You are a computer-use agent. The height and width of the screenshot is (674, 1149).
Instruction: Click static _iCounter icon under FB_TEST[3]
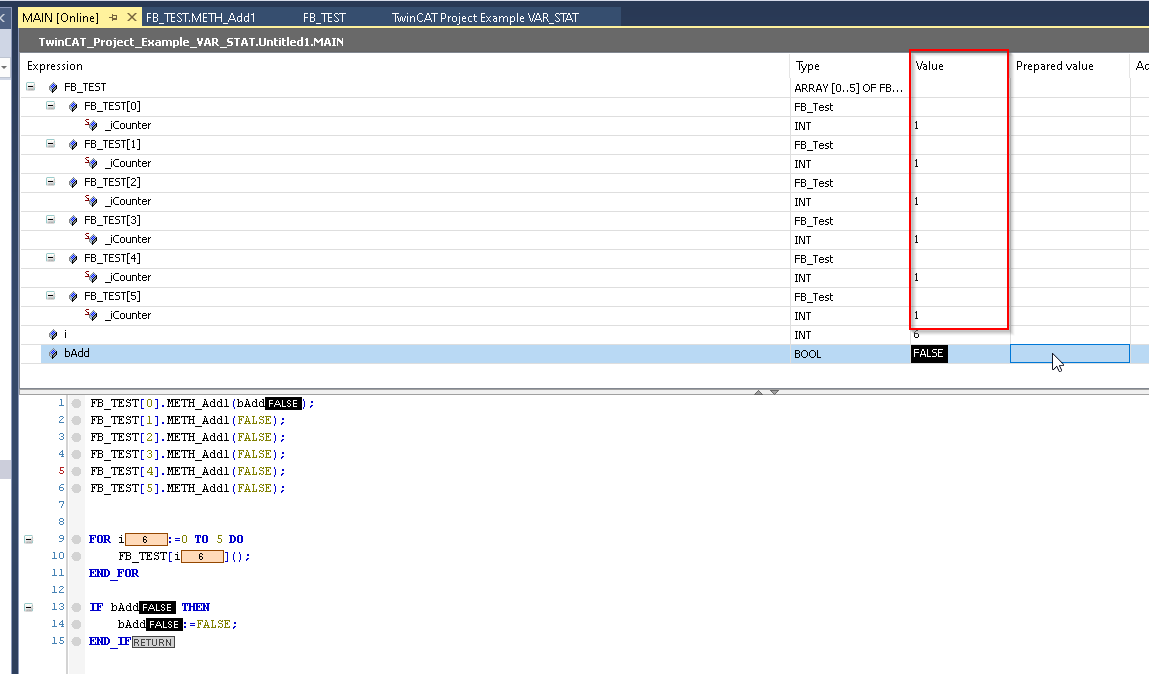pos(91,239)
